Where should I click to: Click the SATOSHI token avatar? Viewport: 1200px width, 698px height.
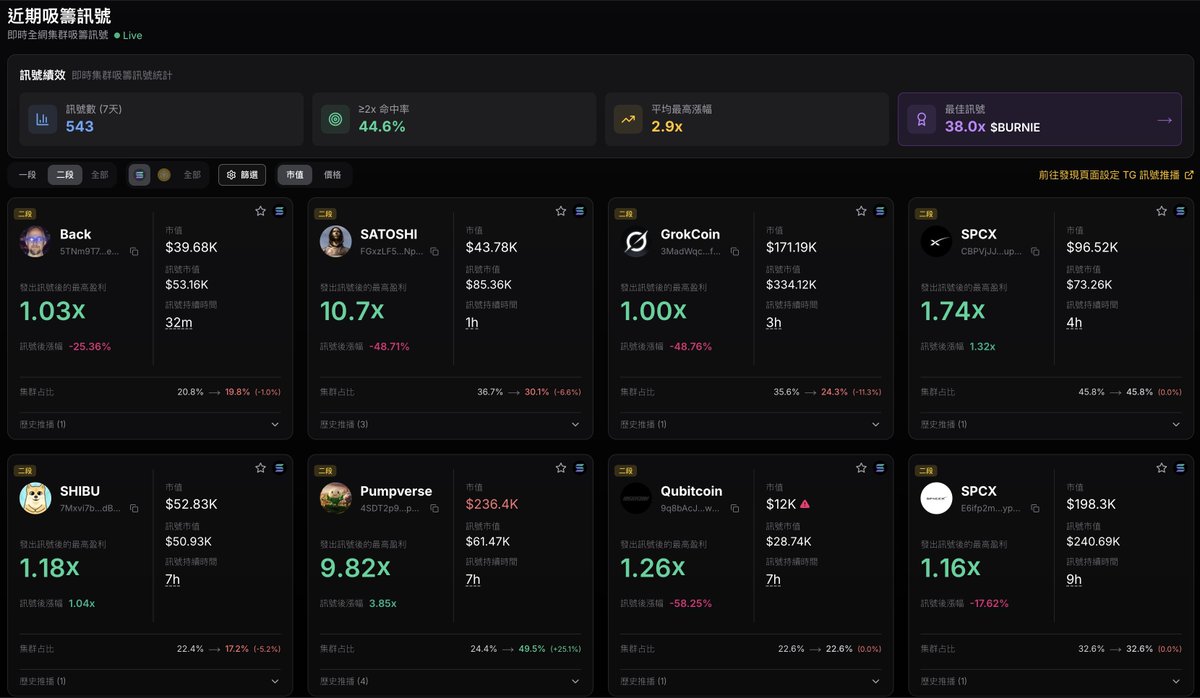click(x=336, y=241)
